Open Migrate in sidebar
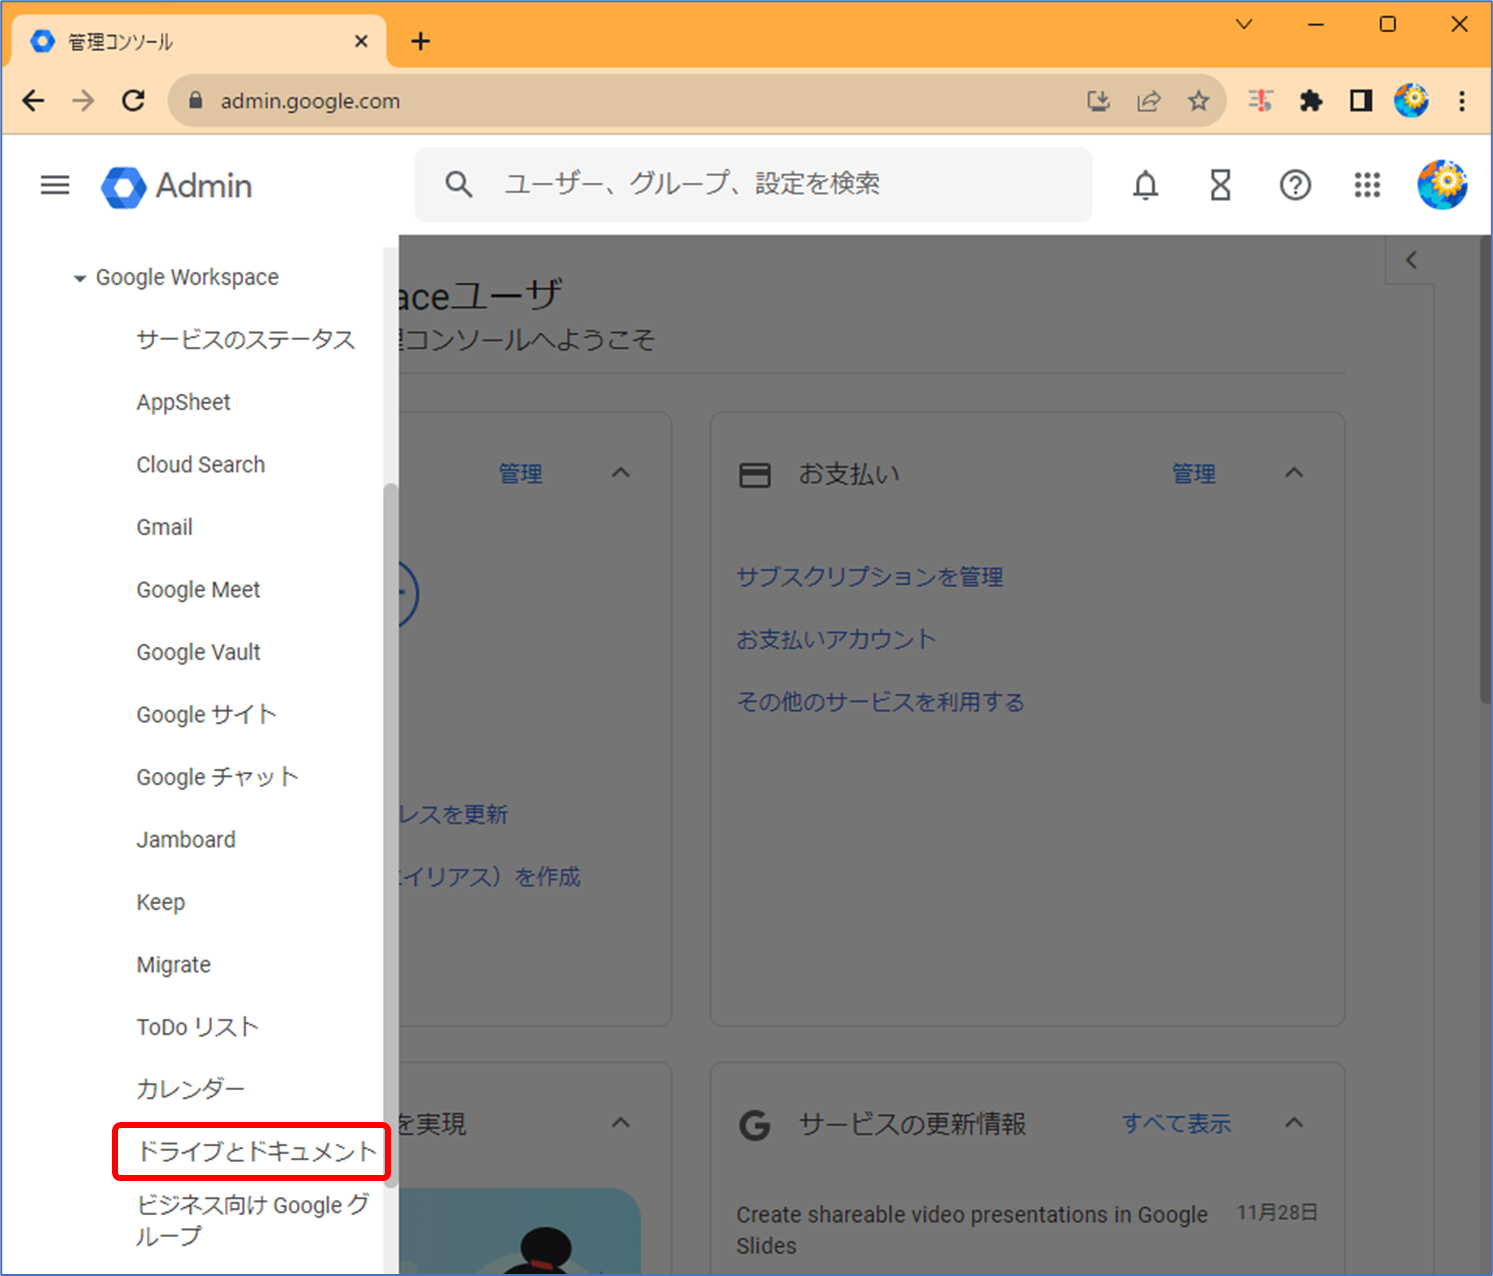Screen dimensions: 1493x1276 tap(174, 965)
